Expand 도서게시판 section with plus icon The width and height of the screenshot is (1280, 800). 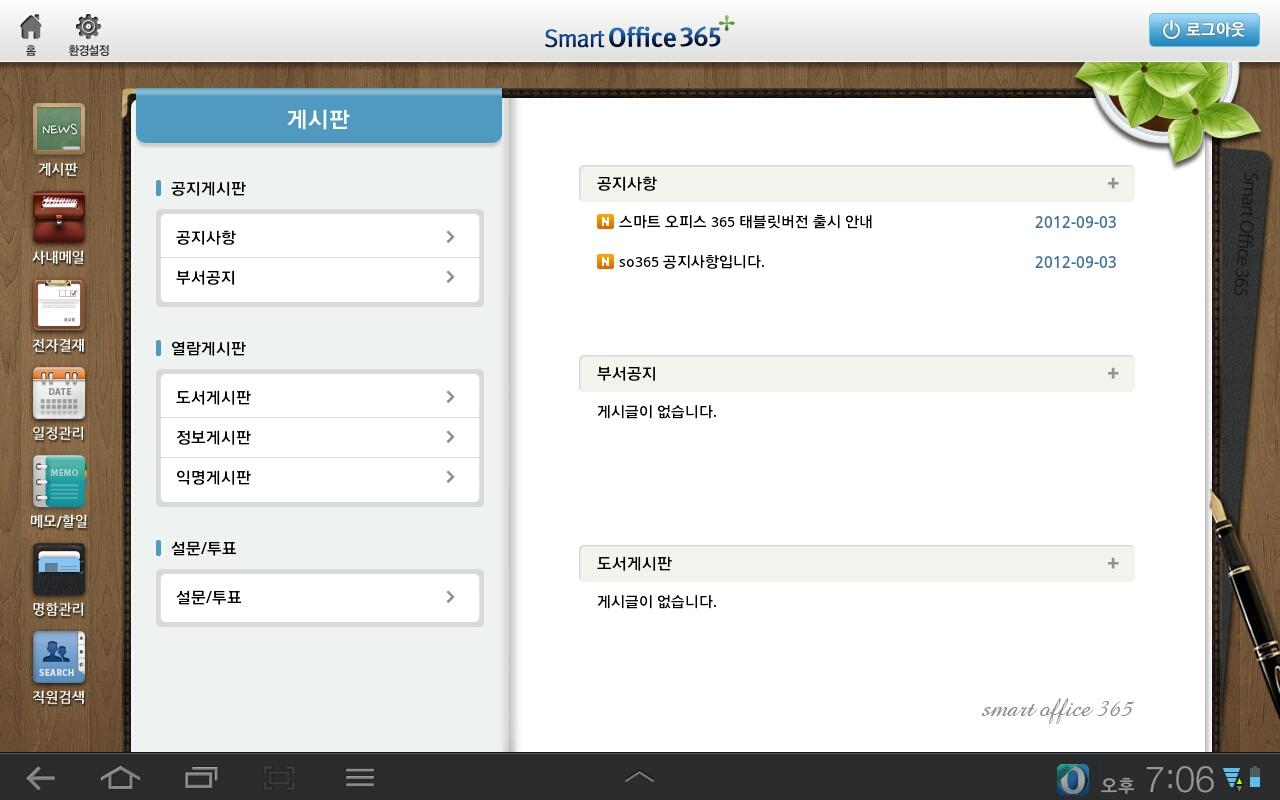point(1113,563)
